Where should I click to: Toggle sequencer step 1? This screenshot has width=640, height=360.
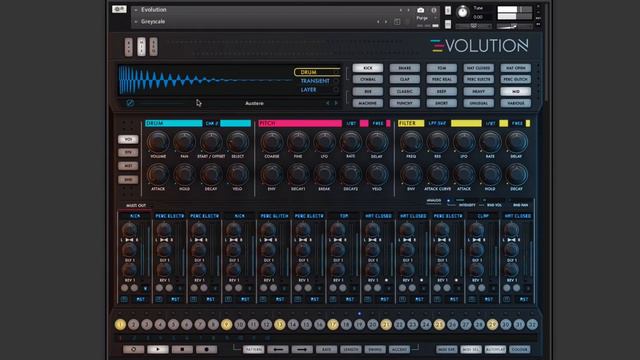click(120, 324)
